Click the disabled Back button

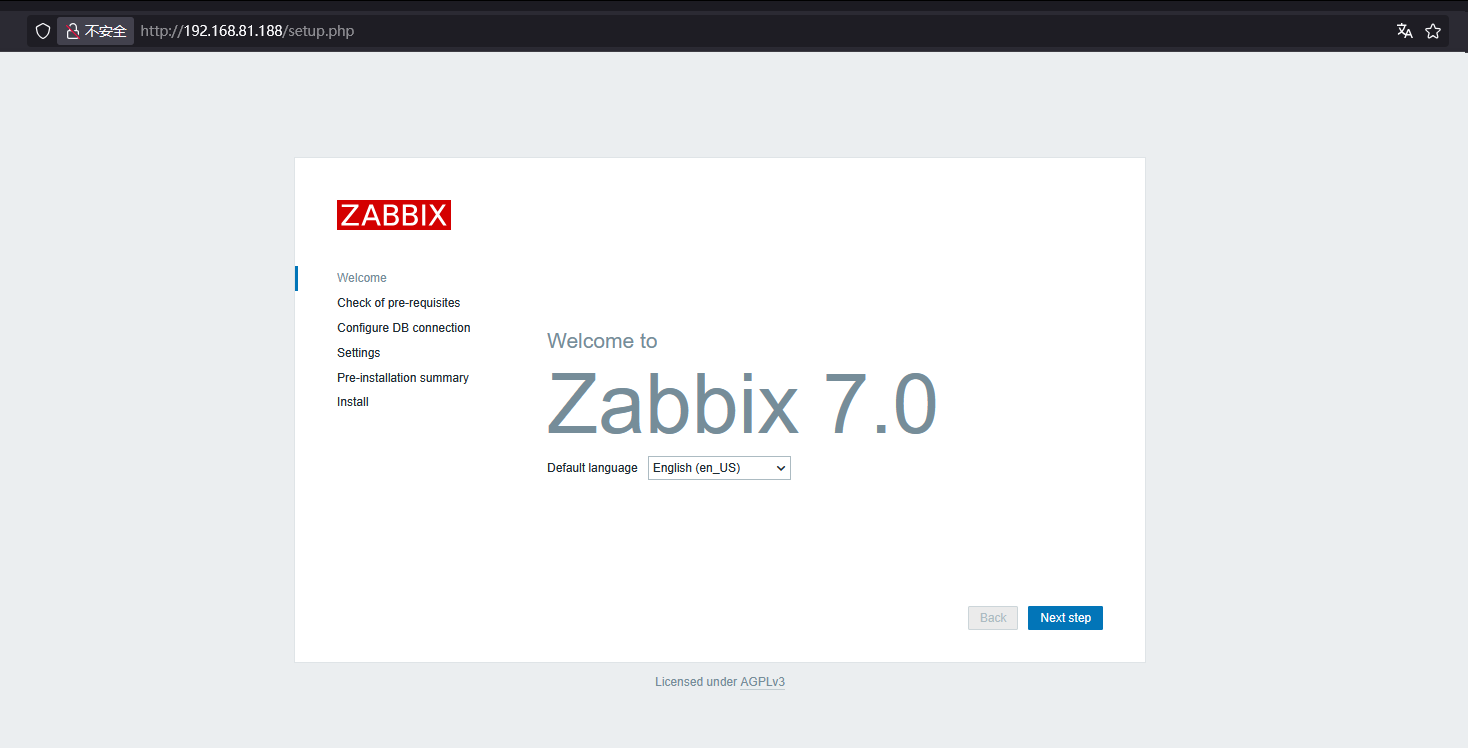click(x=992, y=617)
